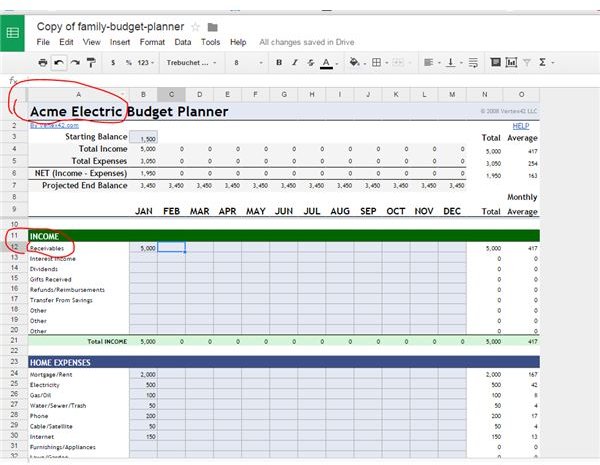Select the INCOME section header

pos(284,236)
